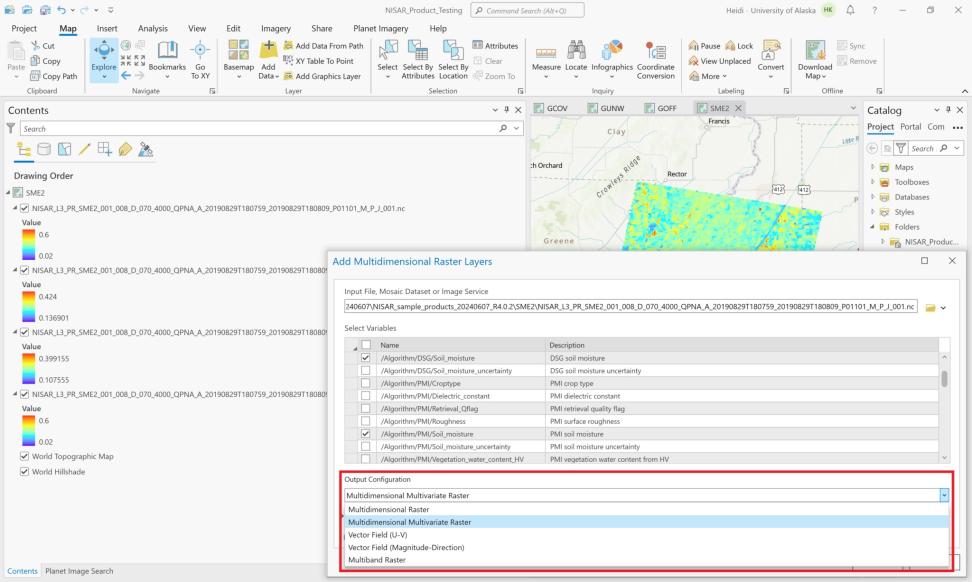Select Multidimensional Raster option
The width and height of the screenshot is (972, 582).
point(647,509)
